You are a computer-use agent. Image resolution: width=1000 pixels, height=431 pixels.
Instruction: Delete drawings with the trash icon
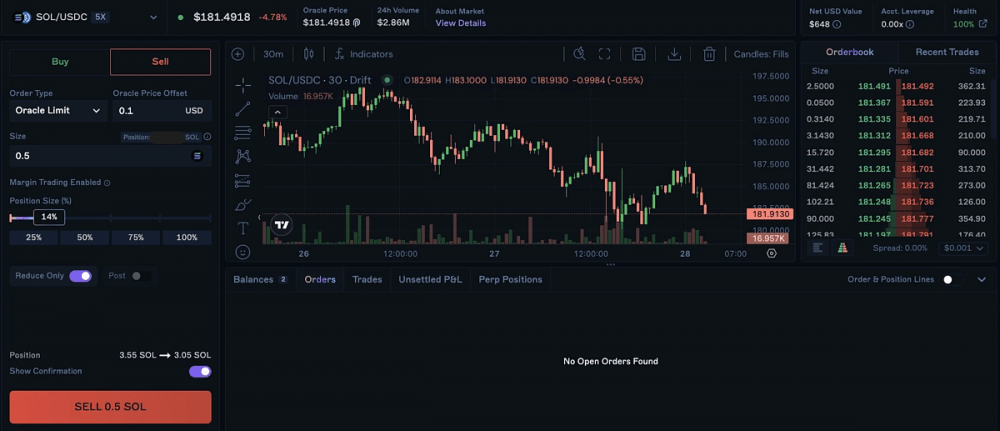pos(709,54)
